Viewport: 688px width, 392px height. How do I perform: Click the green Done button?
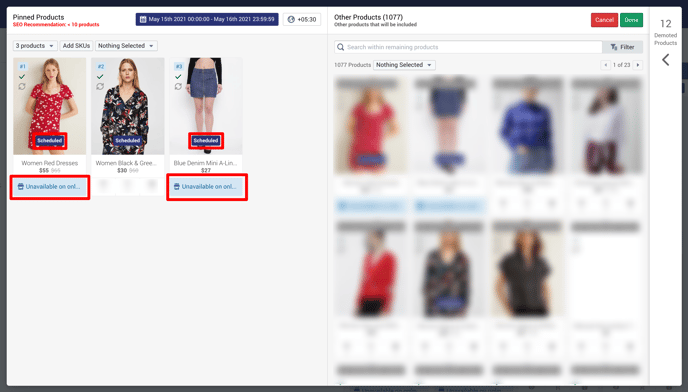[x=631, y=20]
